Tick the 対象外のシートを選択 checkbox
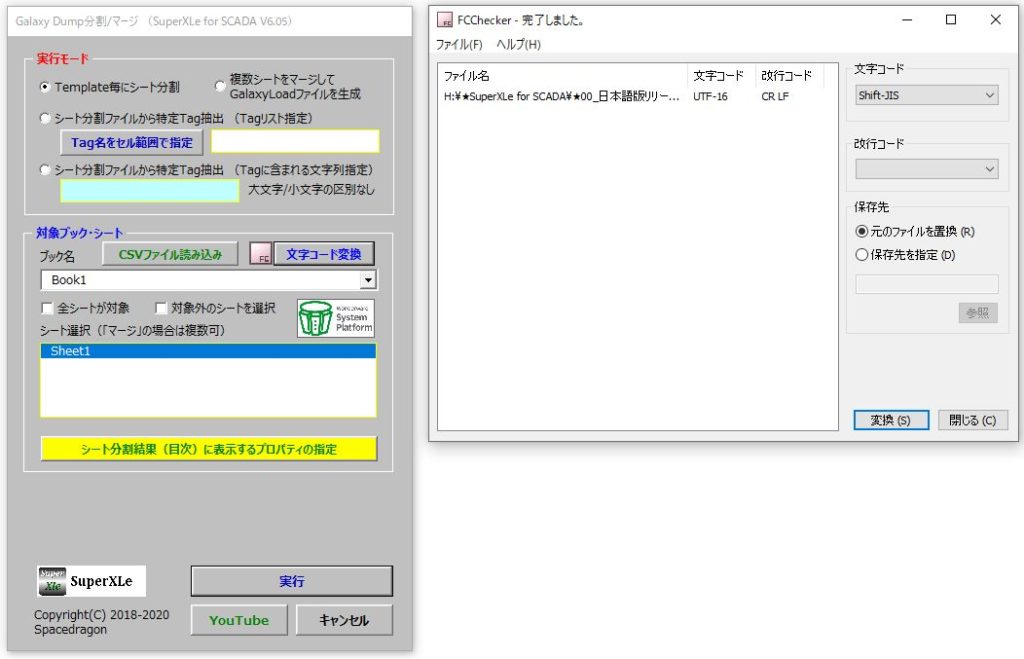Screen dimensions: 1024x659 click(161, 308)
